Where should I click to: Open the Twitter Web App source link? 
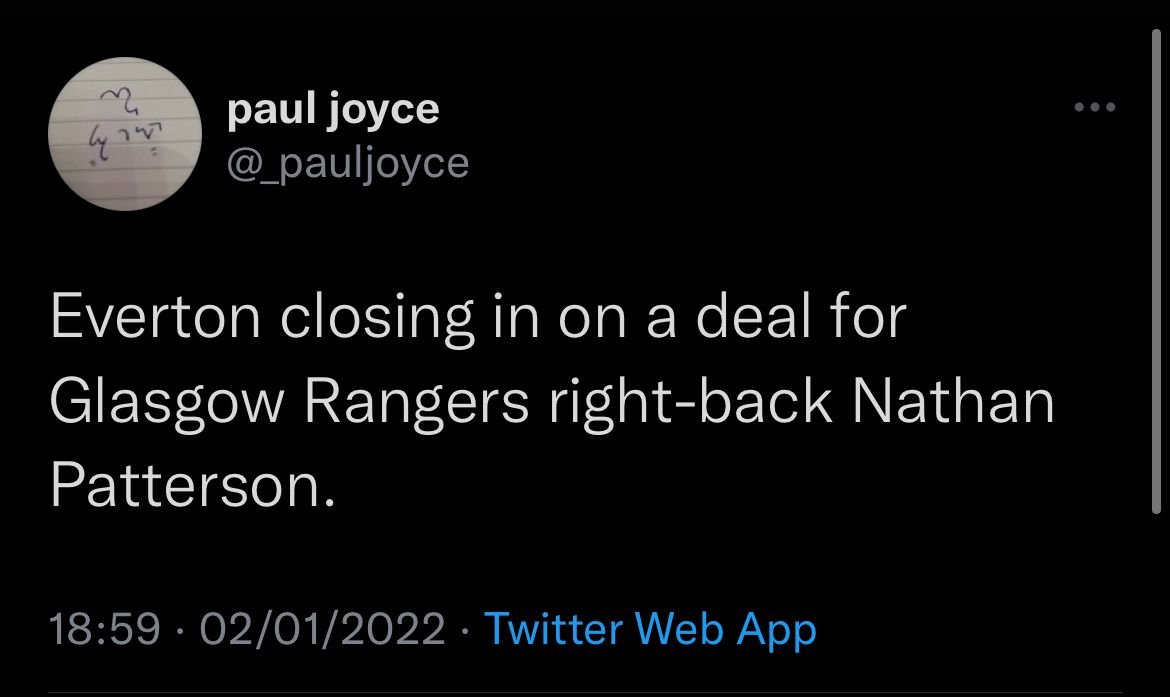point(650,629)
